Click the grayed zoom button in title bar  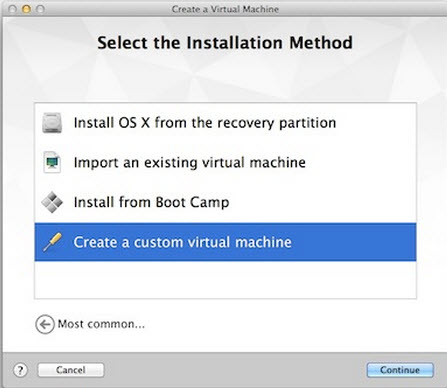(x=40, y=9)
